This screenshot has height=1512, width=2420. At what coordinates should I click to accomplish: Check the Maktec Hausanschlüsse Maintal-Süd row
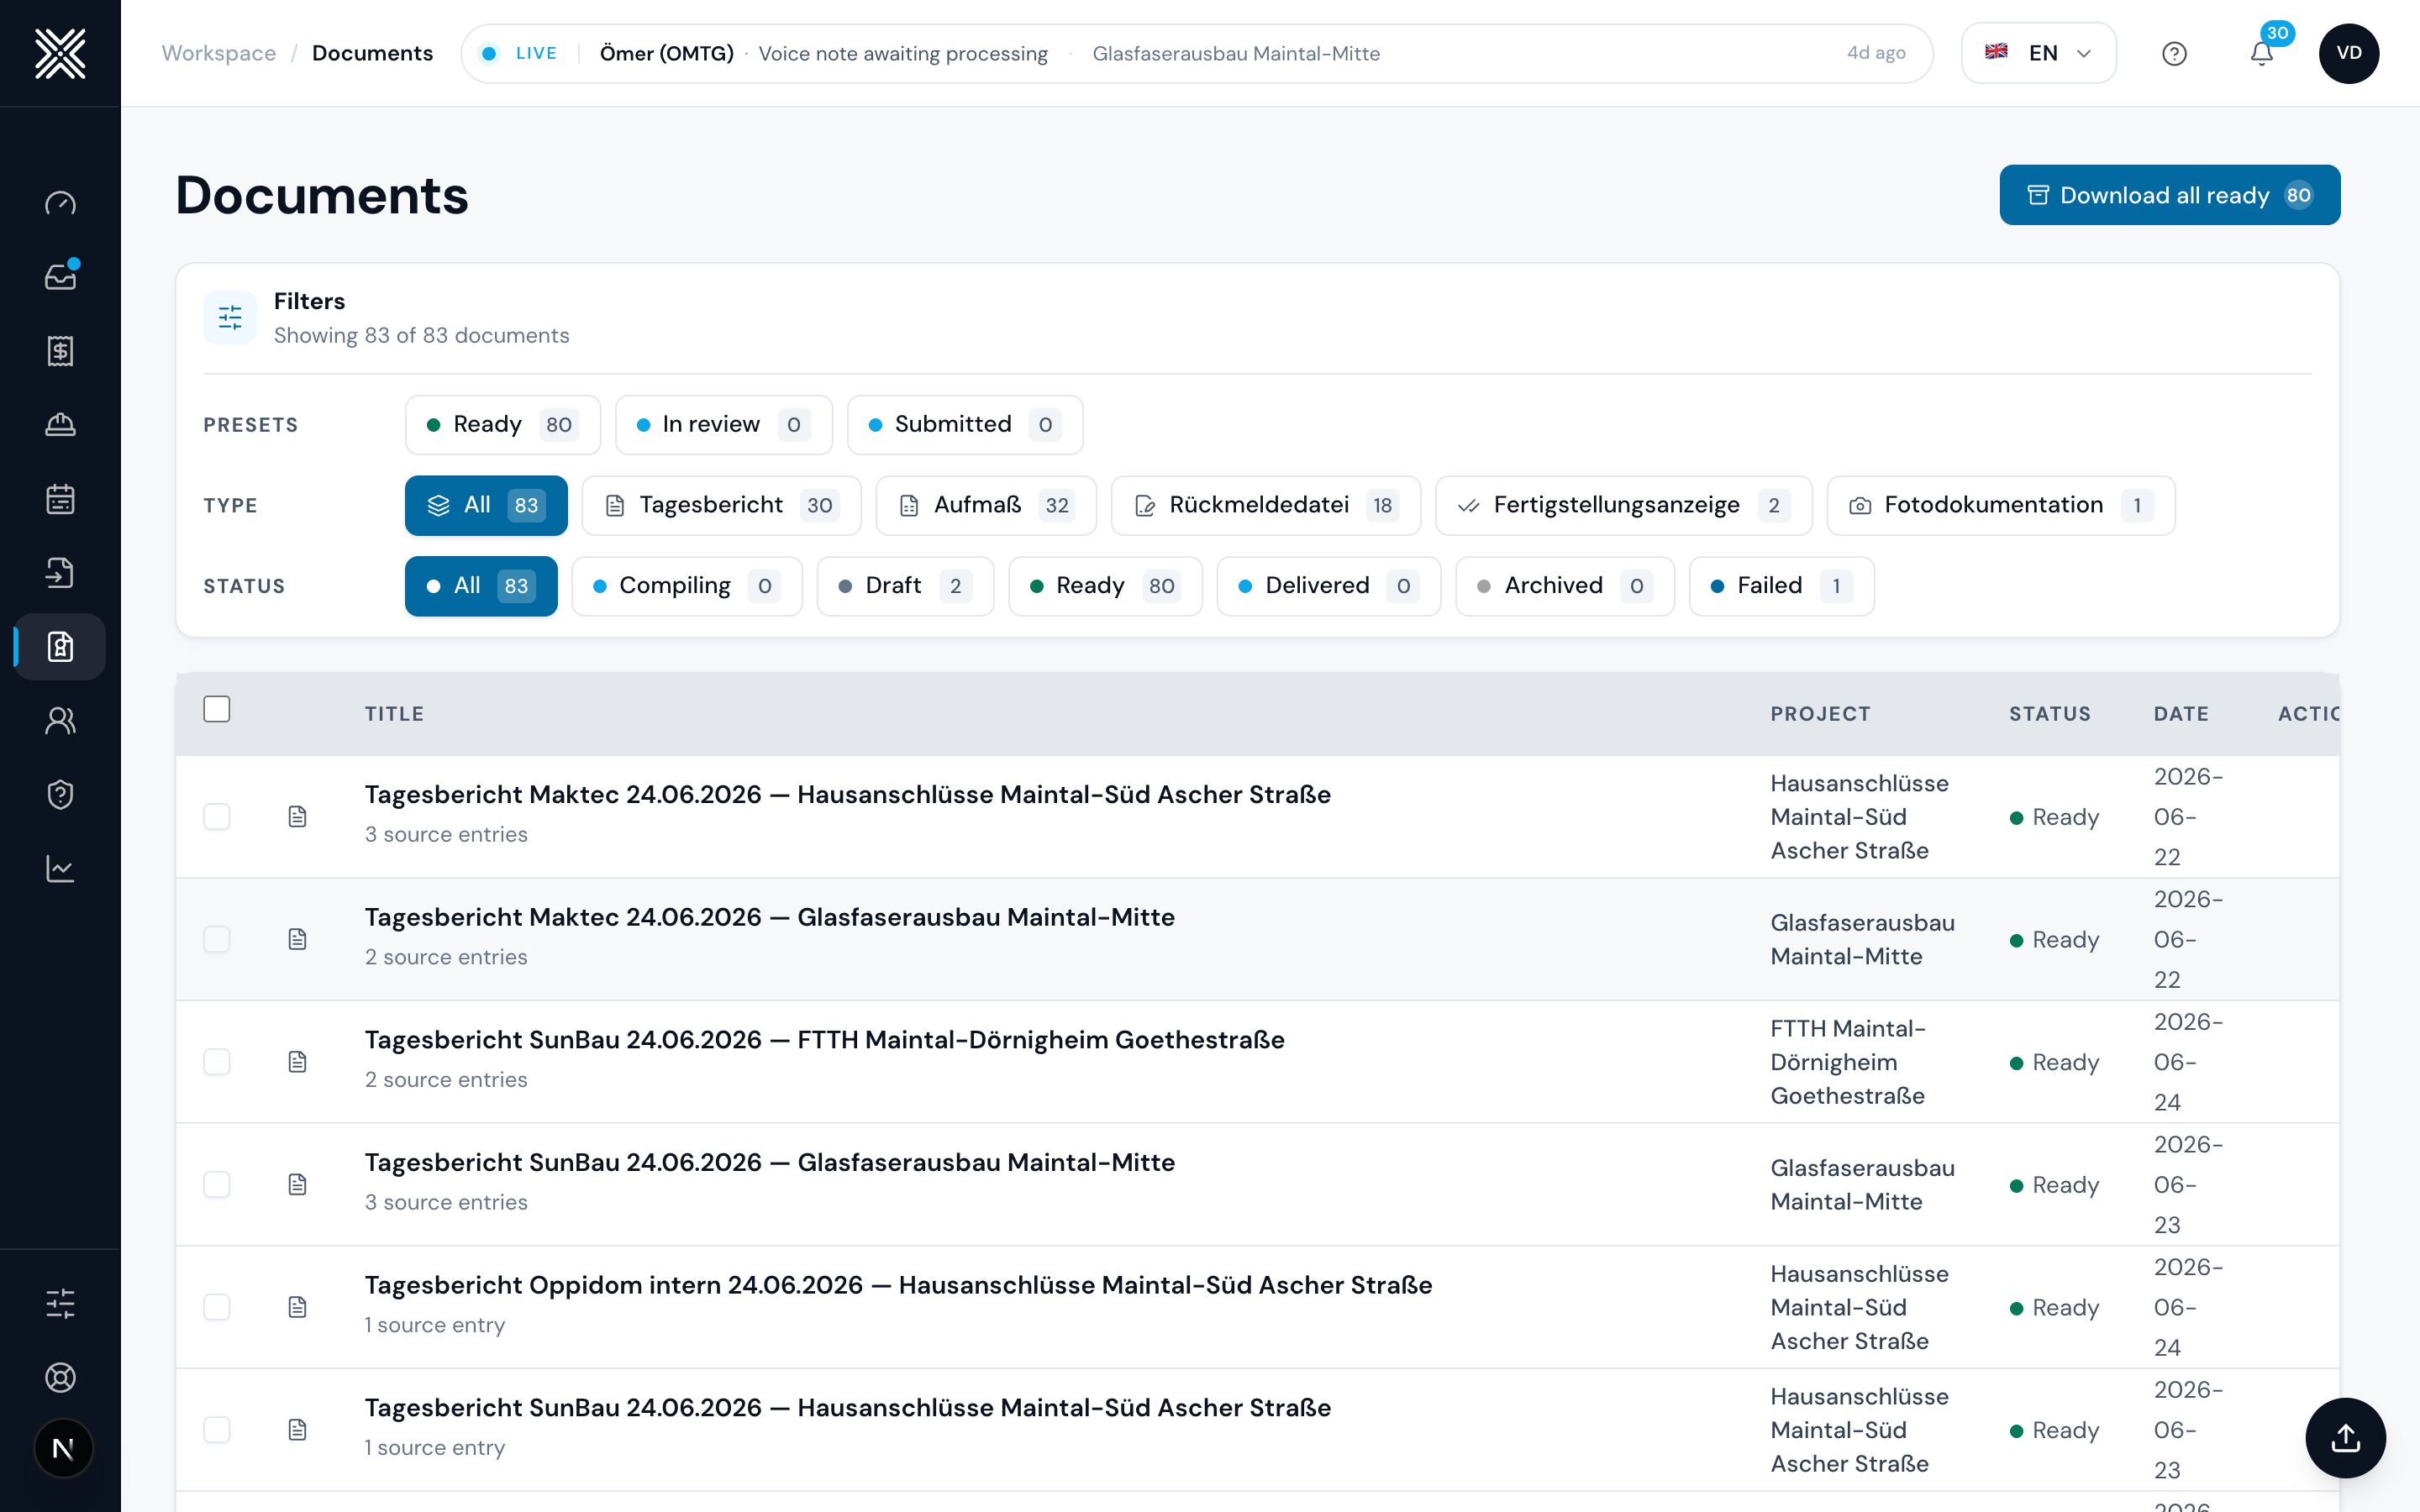point(217,817)
